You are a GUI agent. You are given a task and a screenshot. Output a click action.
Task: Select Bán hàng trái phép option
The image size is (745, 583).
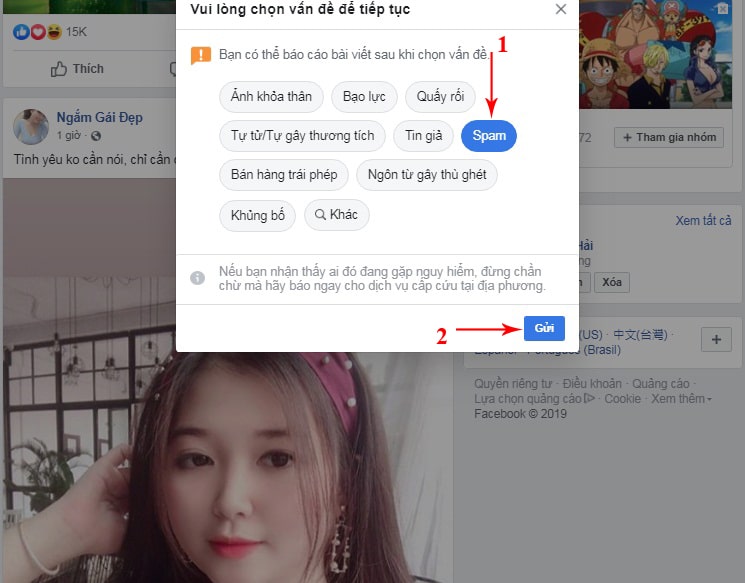tap(284, 175)
